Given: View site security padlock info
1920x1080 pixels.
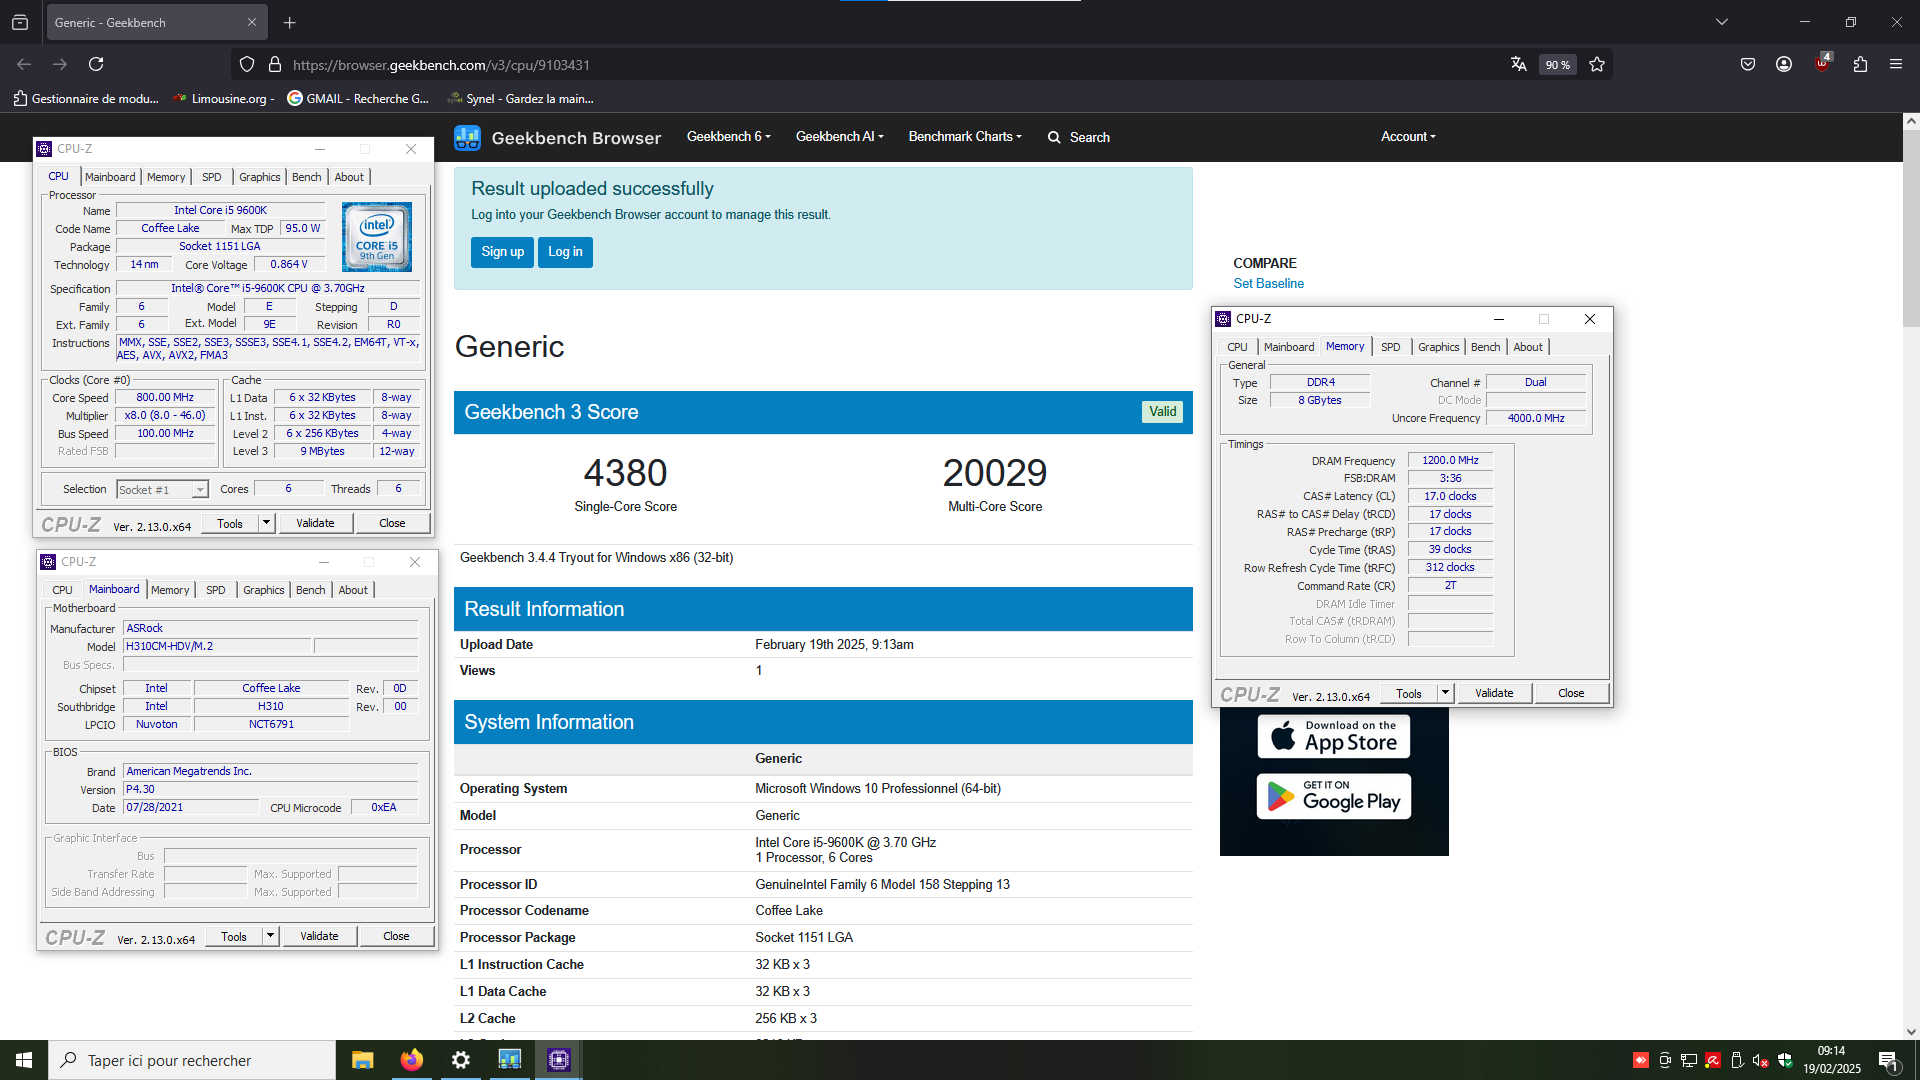Looking at the screenshot, I should (275, 64).
